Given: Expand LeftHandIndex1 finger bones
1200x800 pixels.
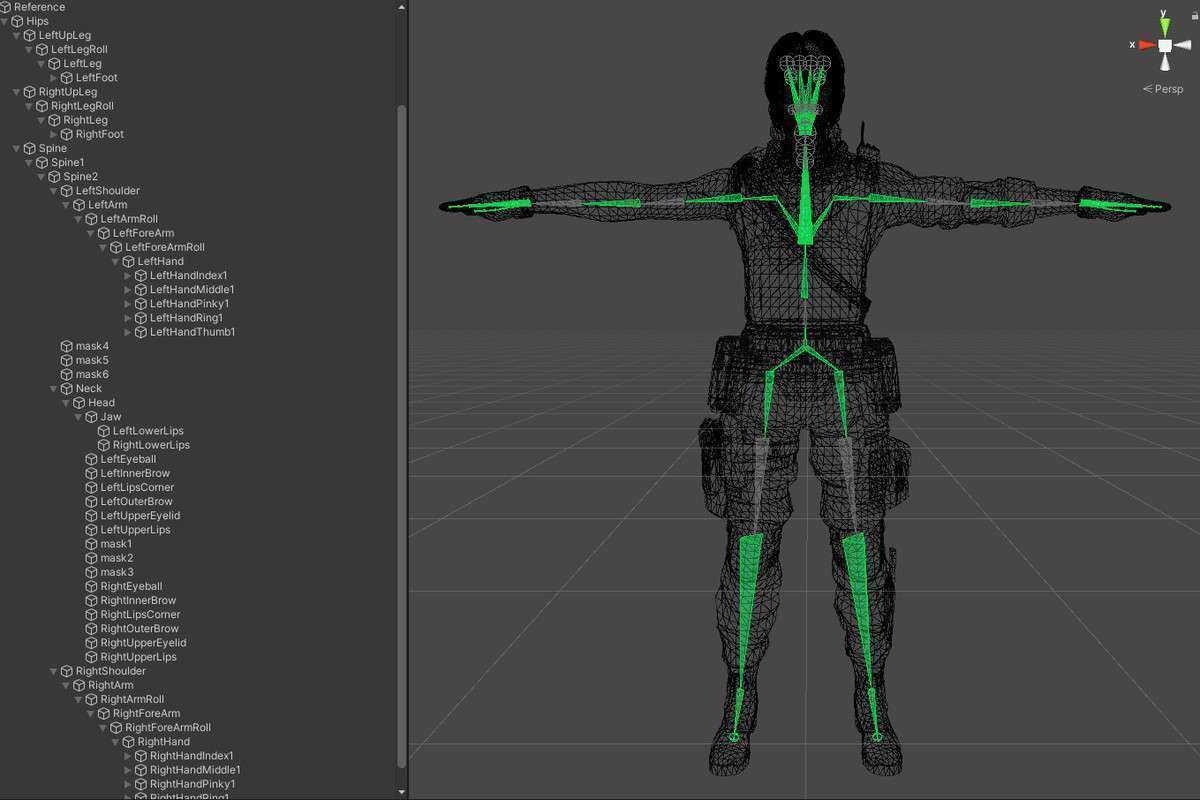Looking at the screenshot, I should pos(128,275).
